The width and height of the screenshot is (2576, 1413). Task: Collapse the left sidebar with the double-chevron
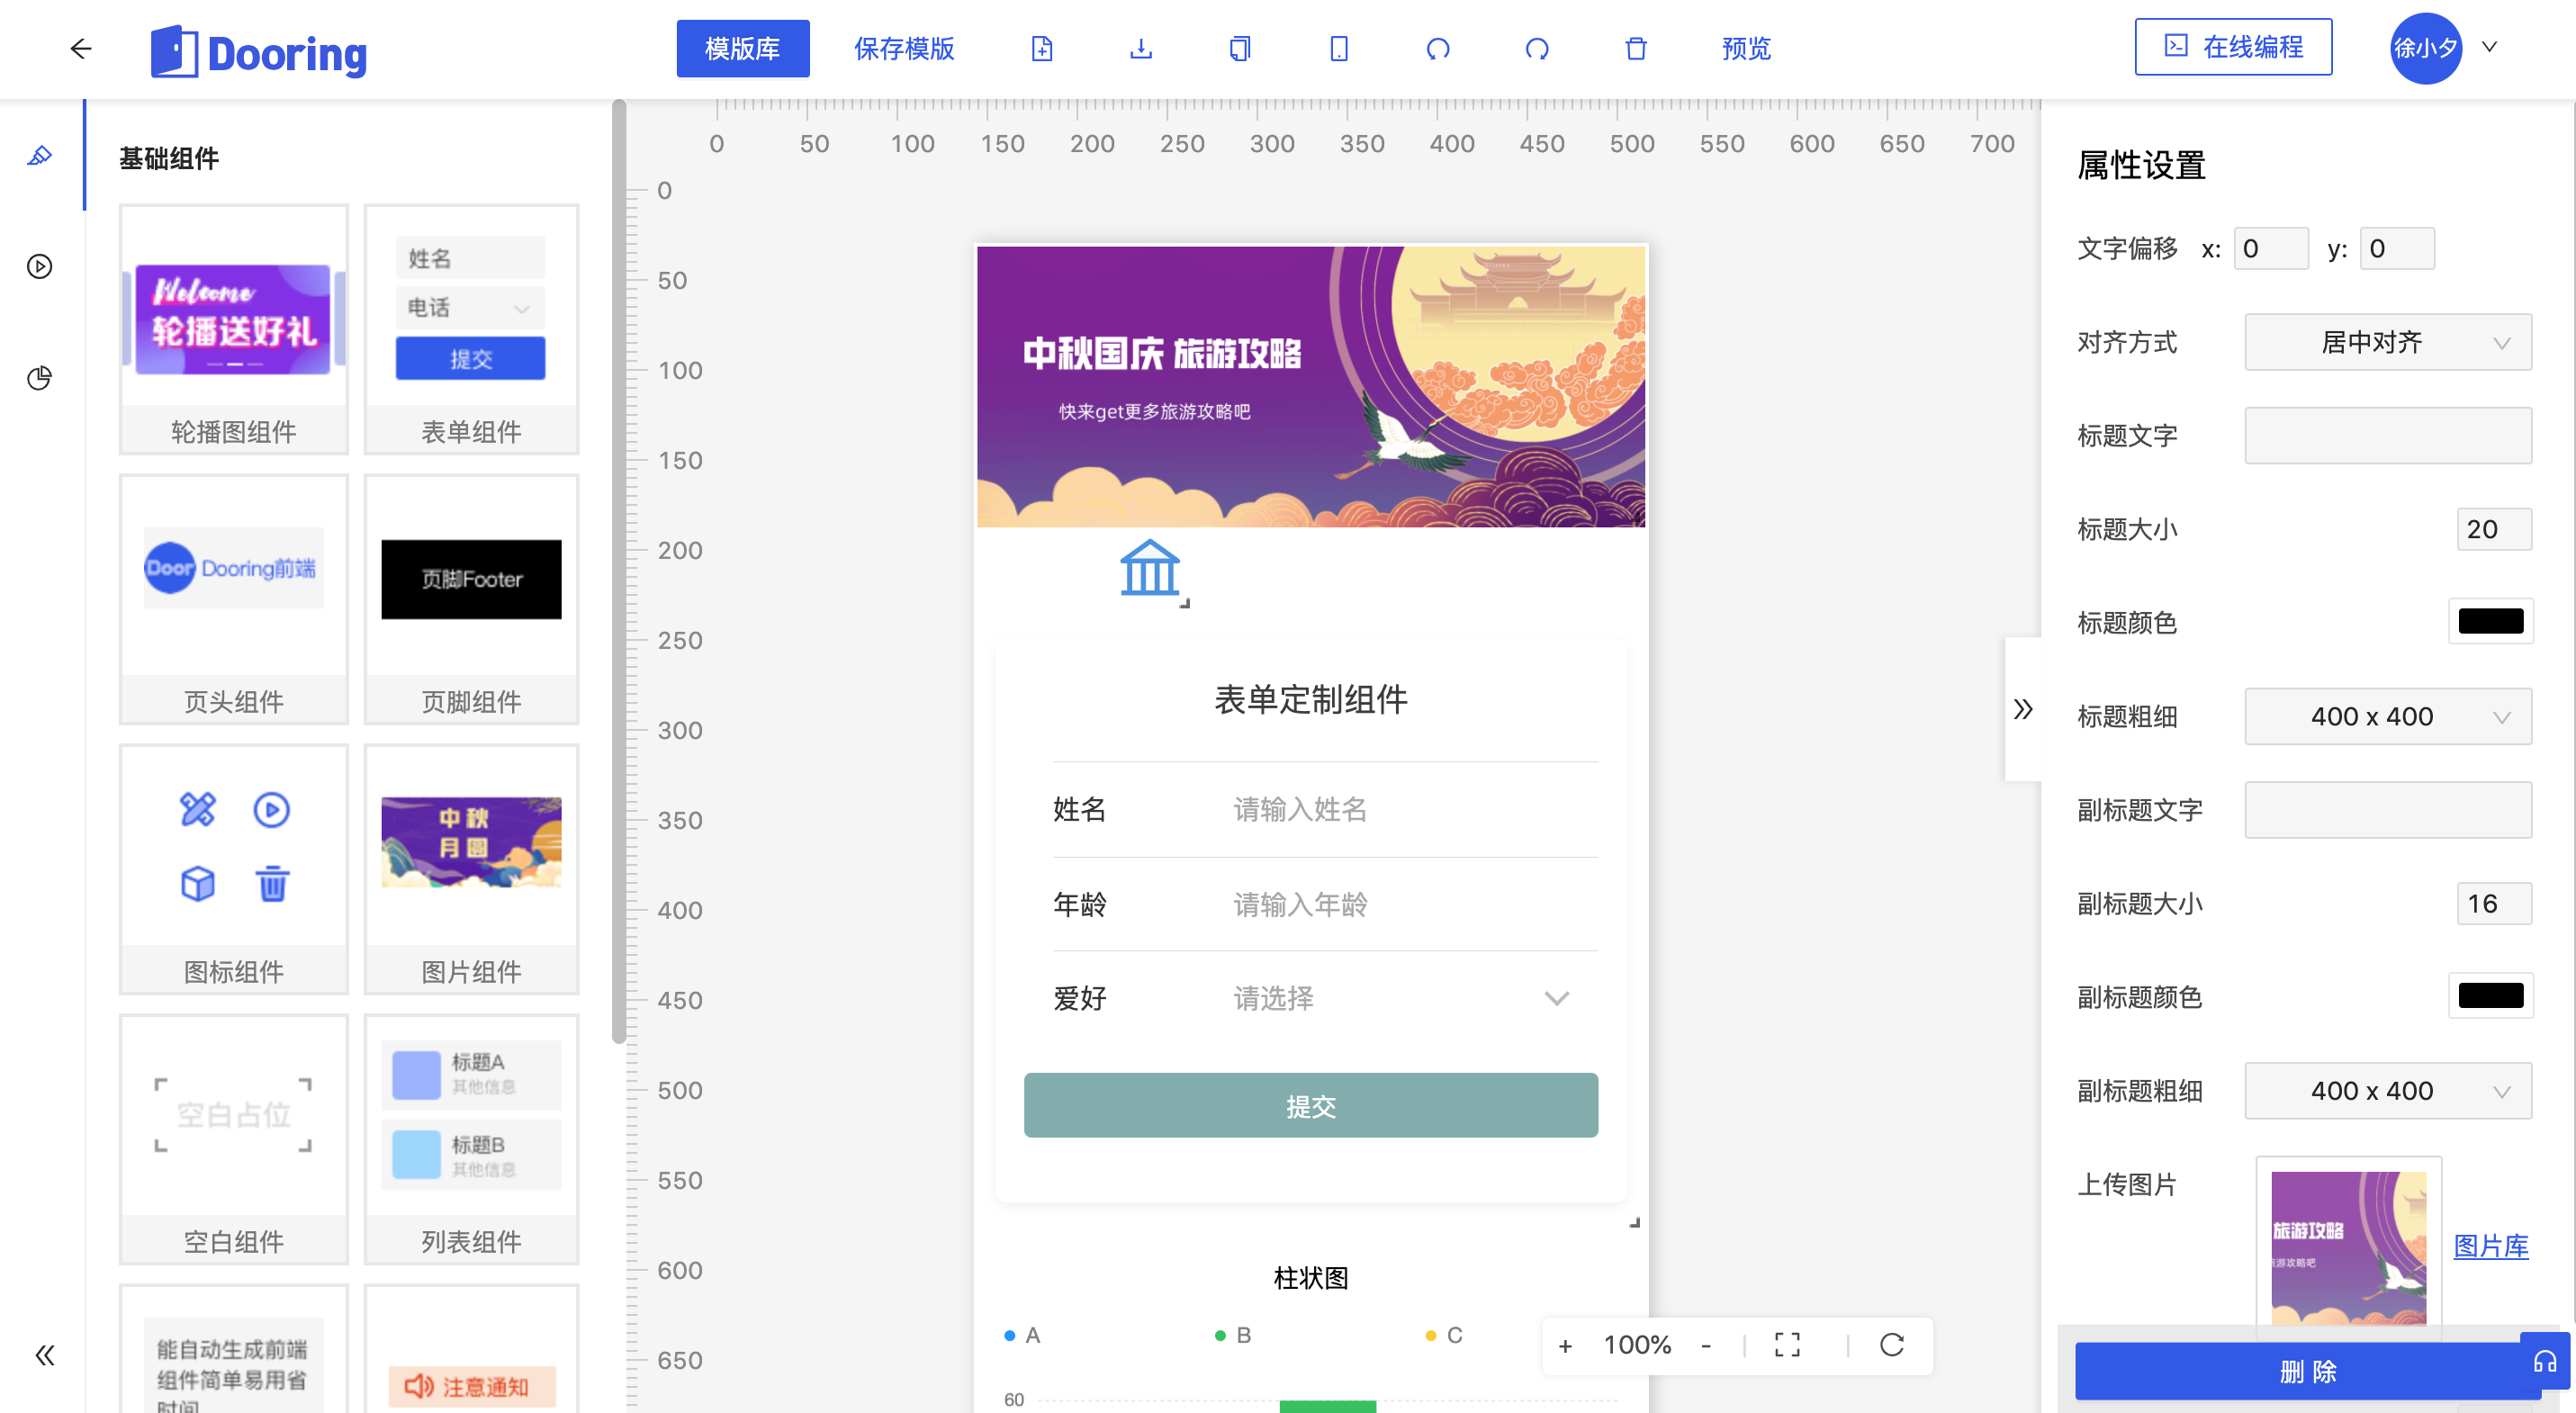(45, 1355)
